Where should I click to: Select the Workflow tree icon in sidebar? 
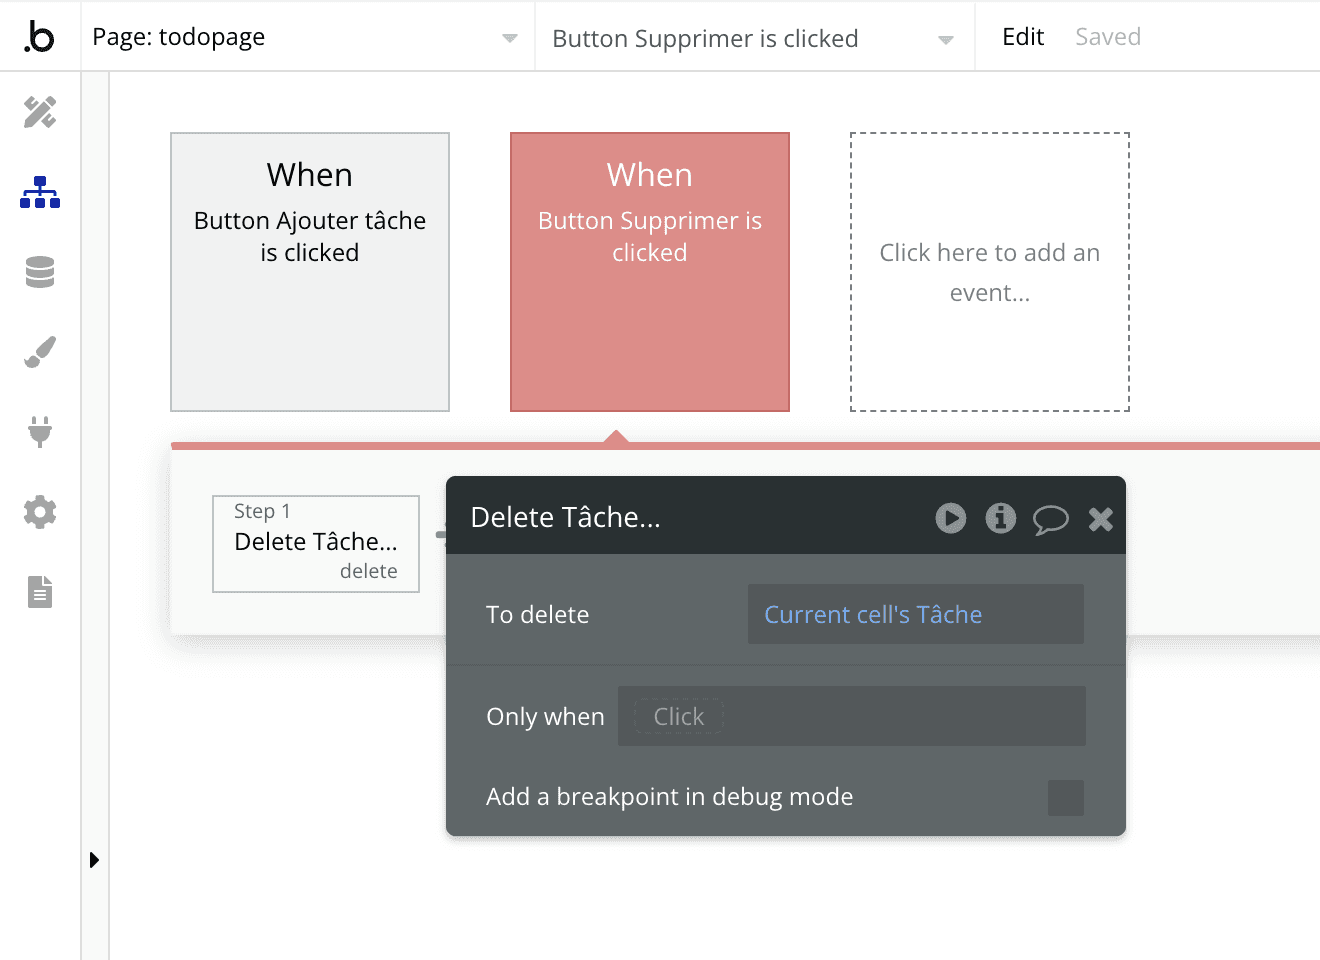[x=40, y=192]
